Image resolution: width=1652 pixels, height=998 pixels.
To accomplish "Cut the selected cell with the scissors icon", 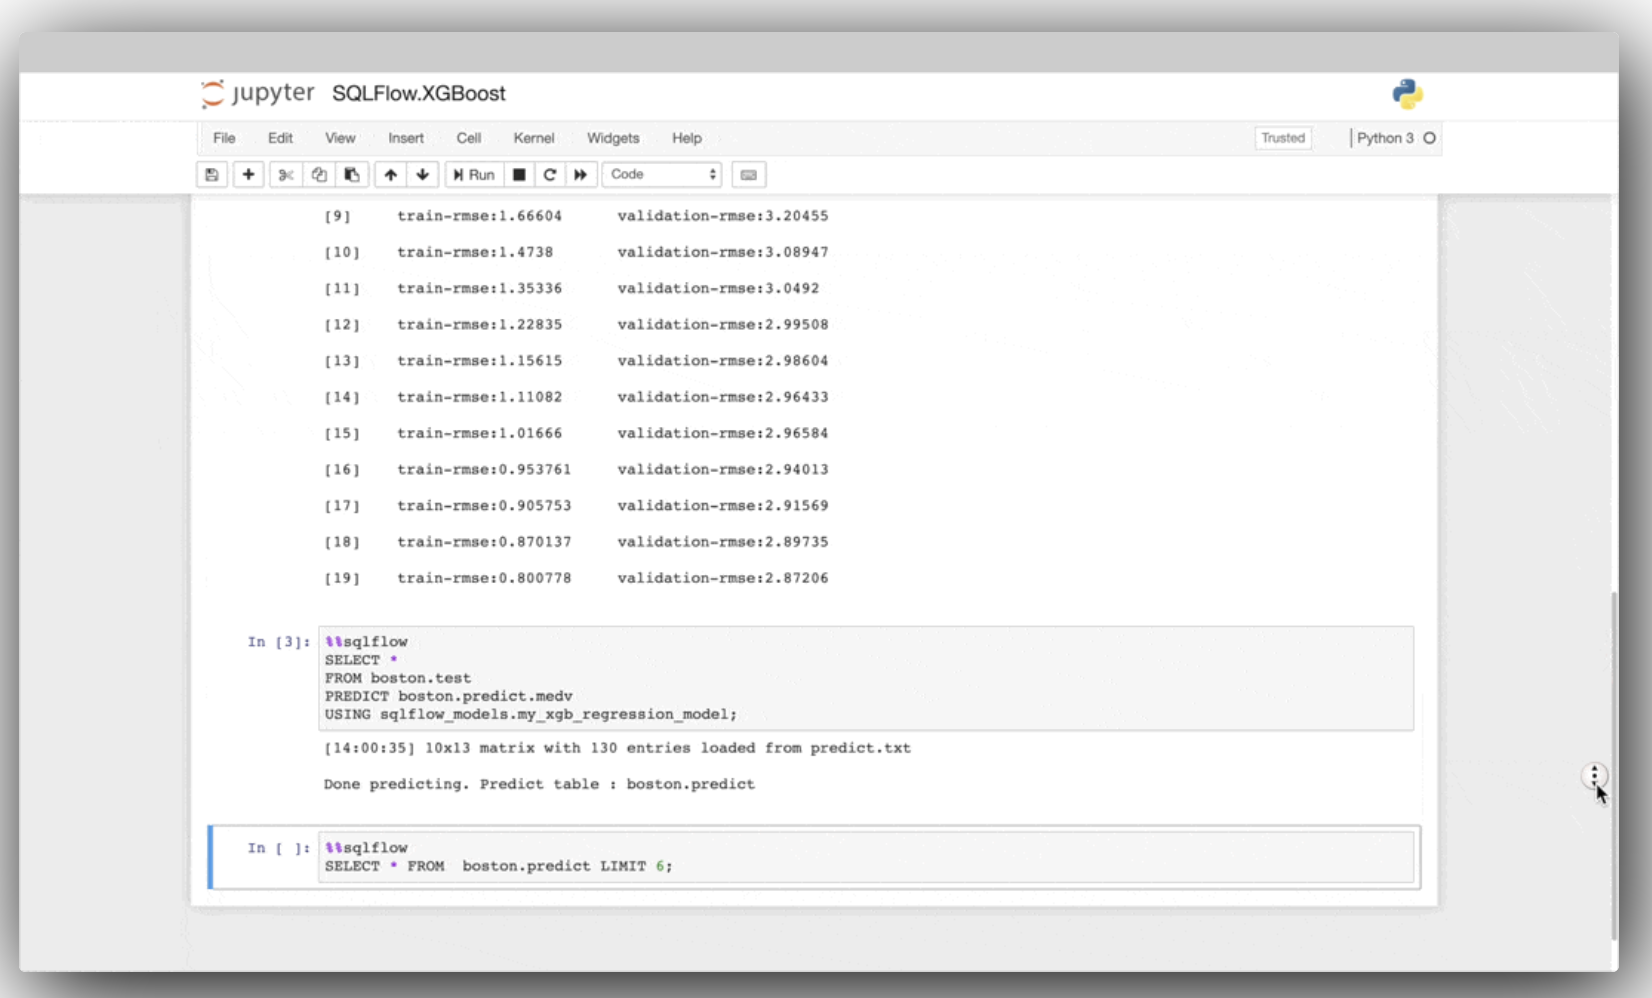I will coord(286,175).
